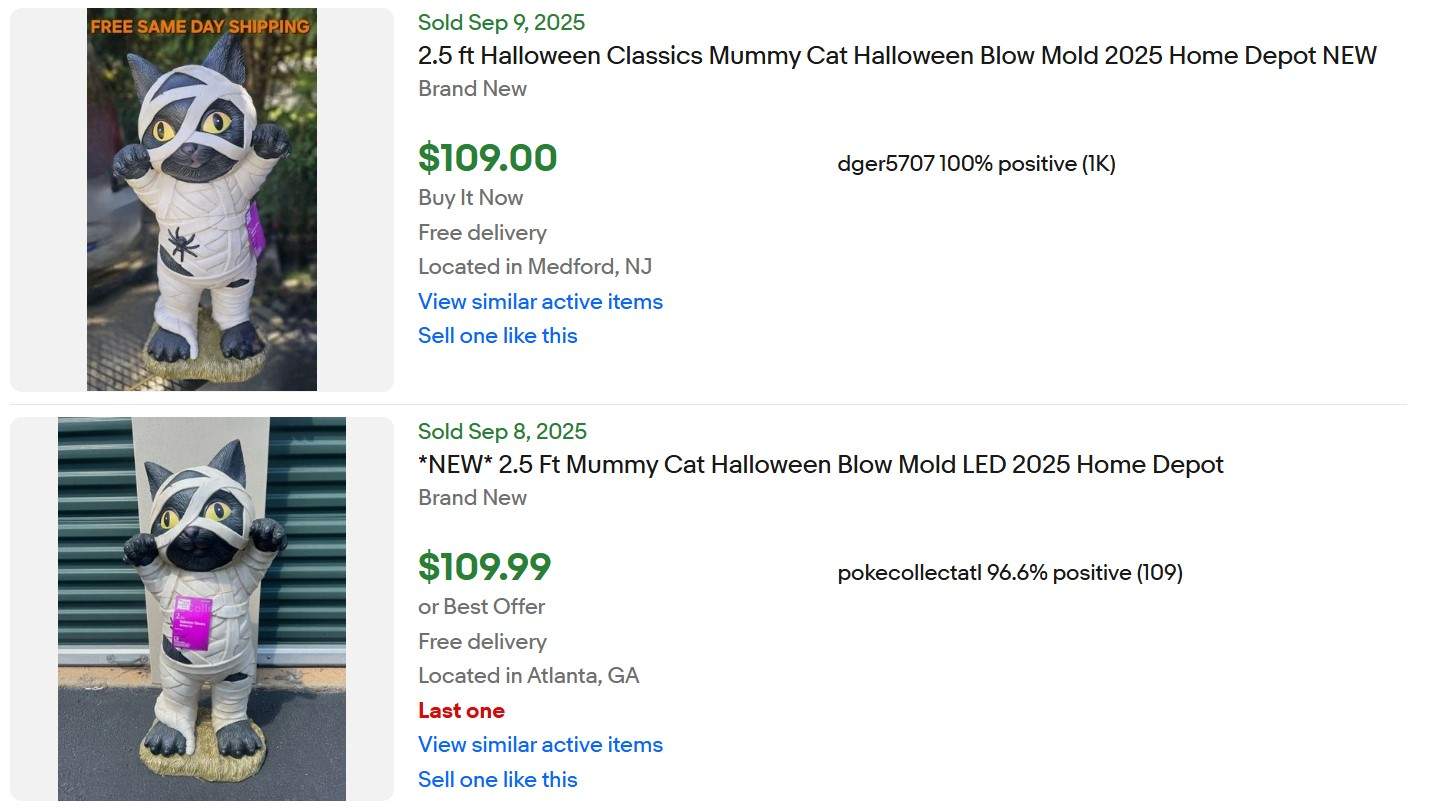Click the Last one indicator
The width and height of the screenshot is (1440, 810).
(x=461, y=710)
